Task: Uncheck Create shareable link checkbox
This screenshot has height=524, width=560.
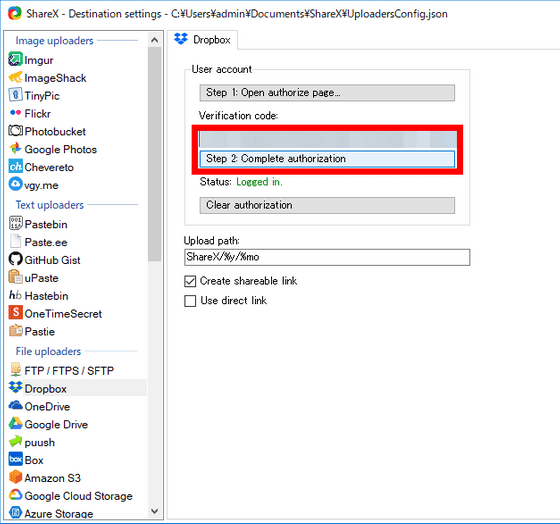Action: (x=190, y=281)
